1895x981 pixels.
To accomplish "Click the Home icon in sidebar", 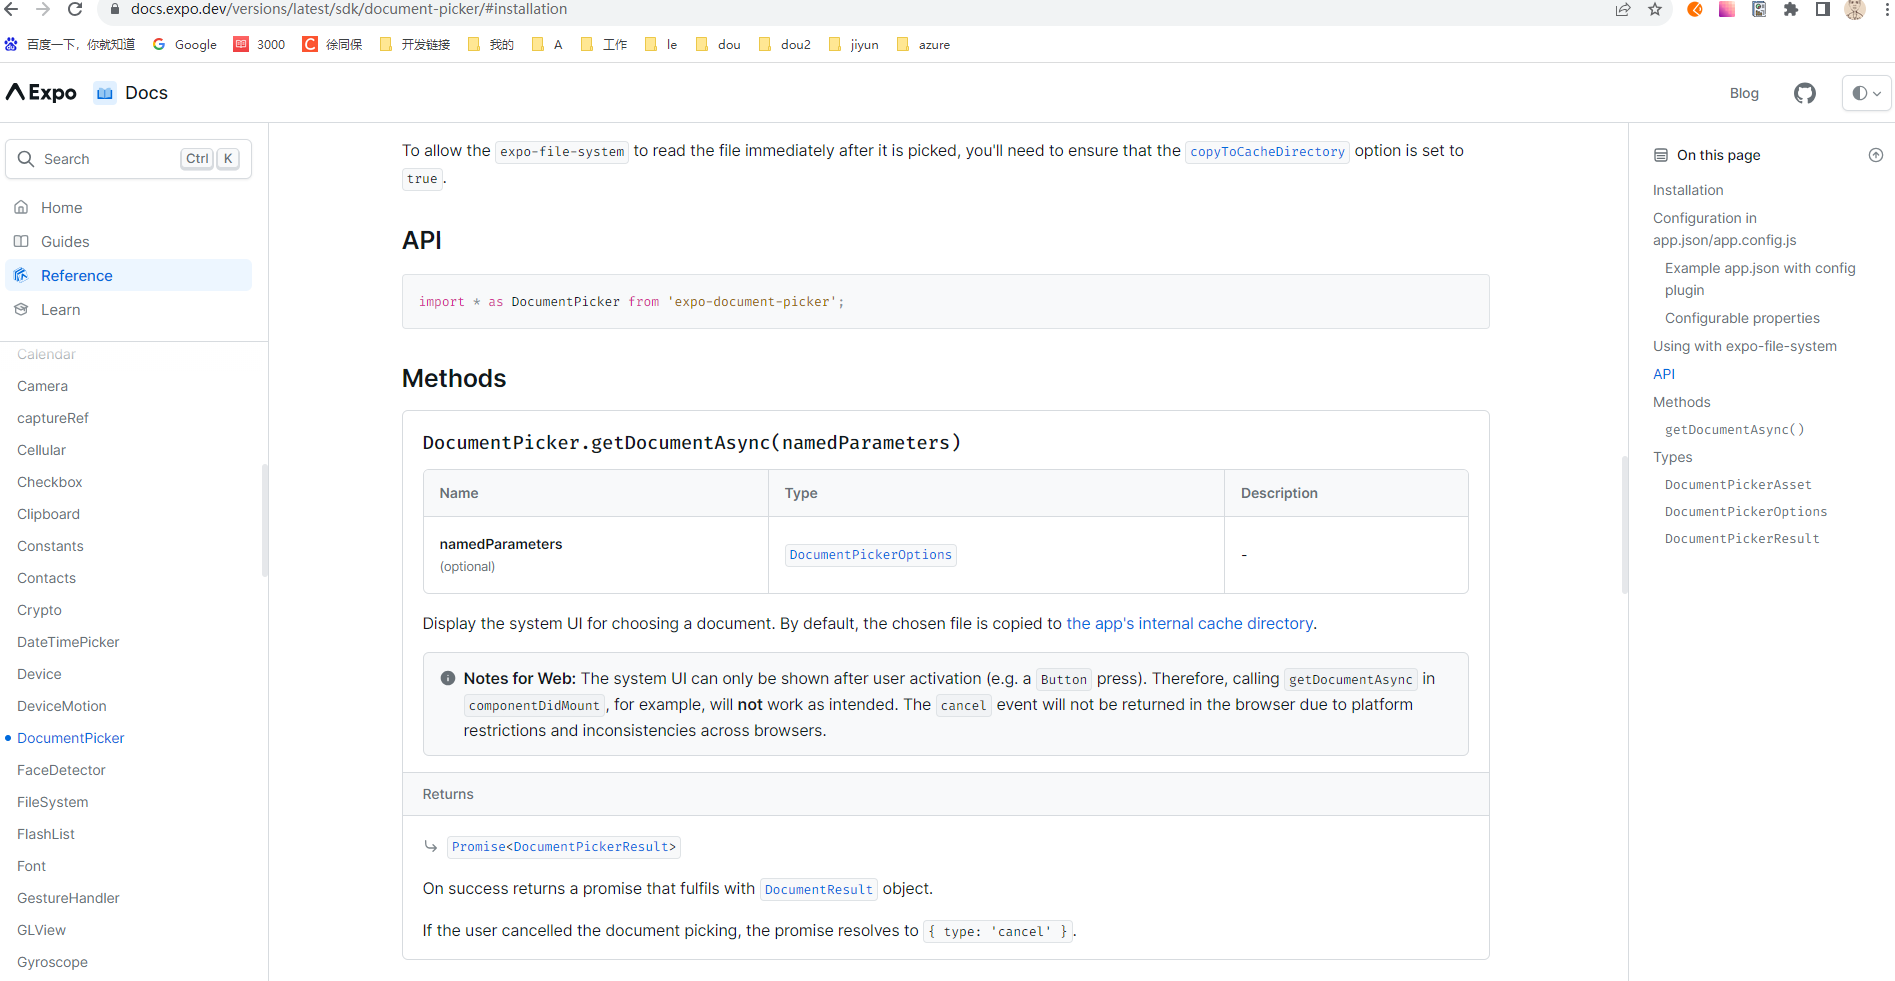I will (x=21, y=207).
